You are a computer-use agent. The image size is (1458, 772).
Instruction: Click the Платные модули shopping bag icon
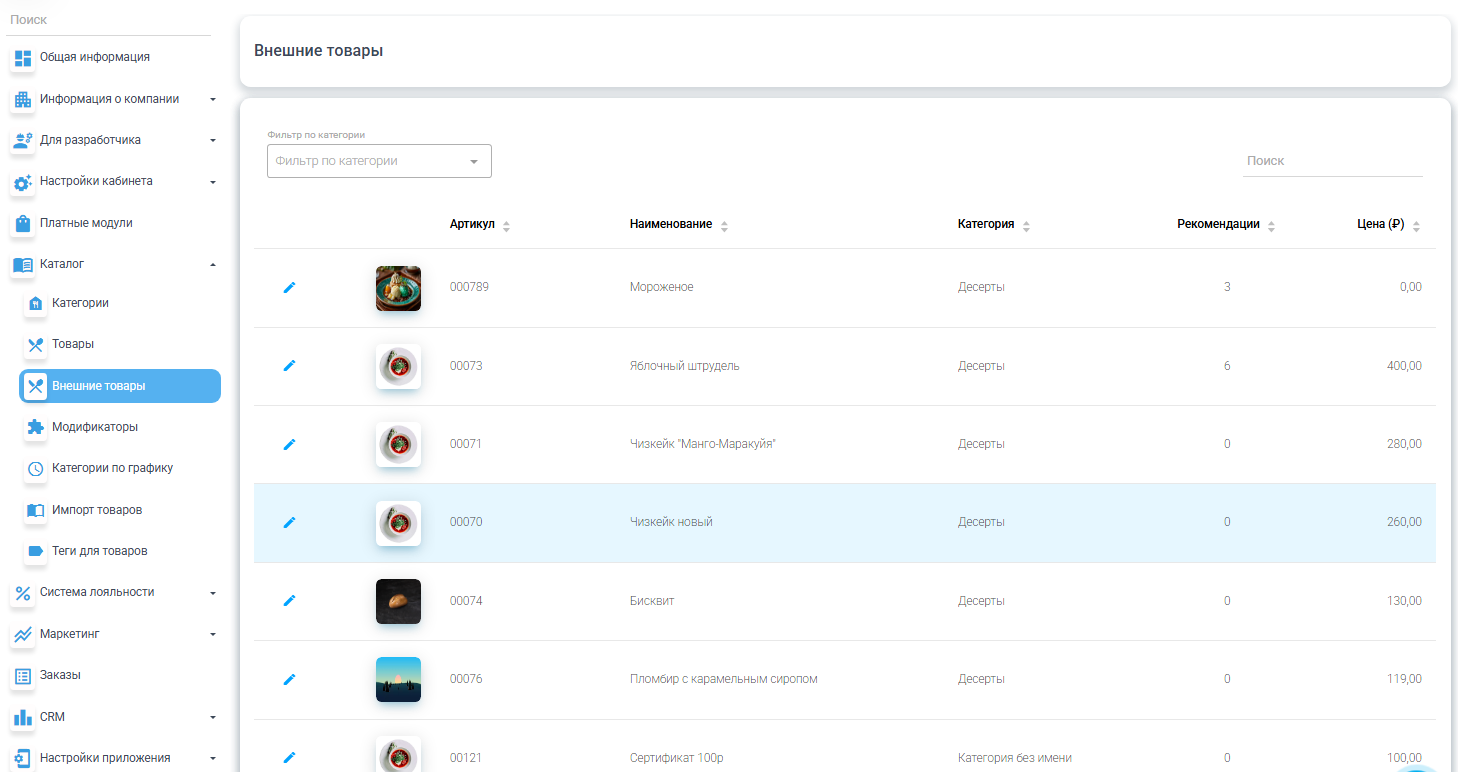[x=22, y=223]
